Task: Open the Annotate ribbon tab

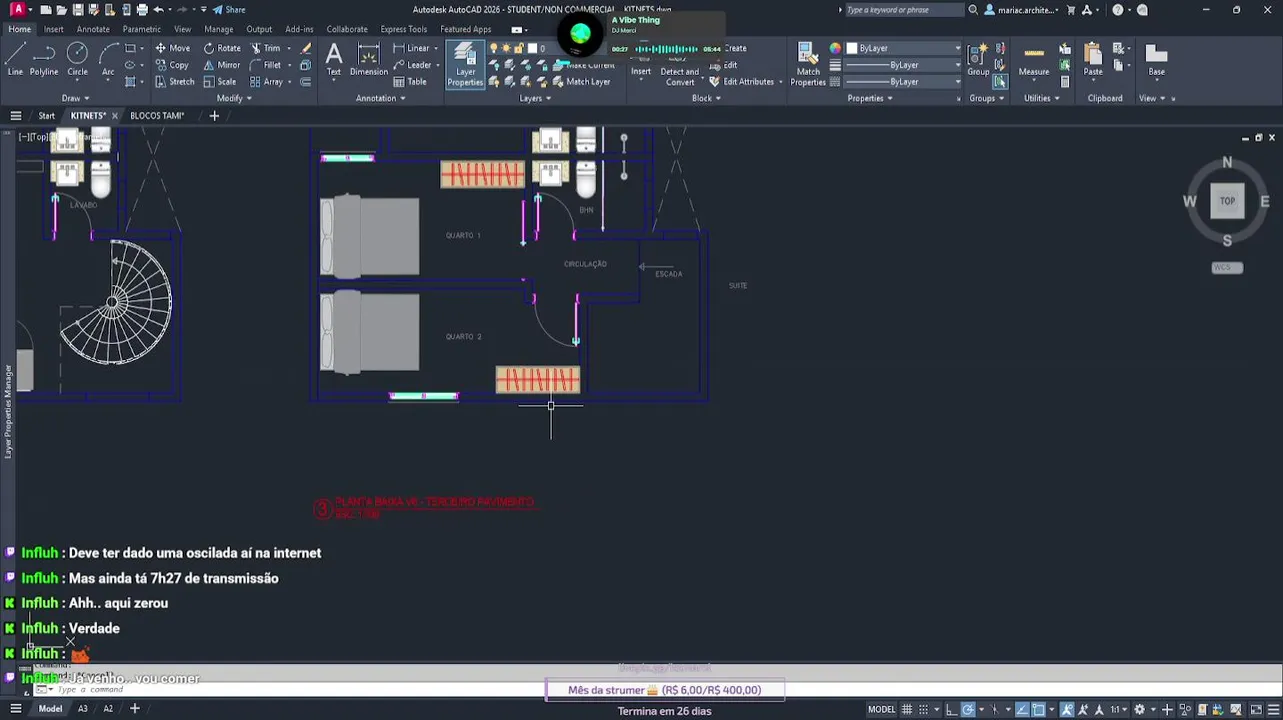Action: [x=93, y=29]
